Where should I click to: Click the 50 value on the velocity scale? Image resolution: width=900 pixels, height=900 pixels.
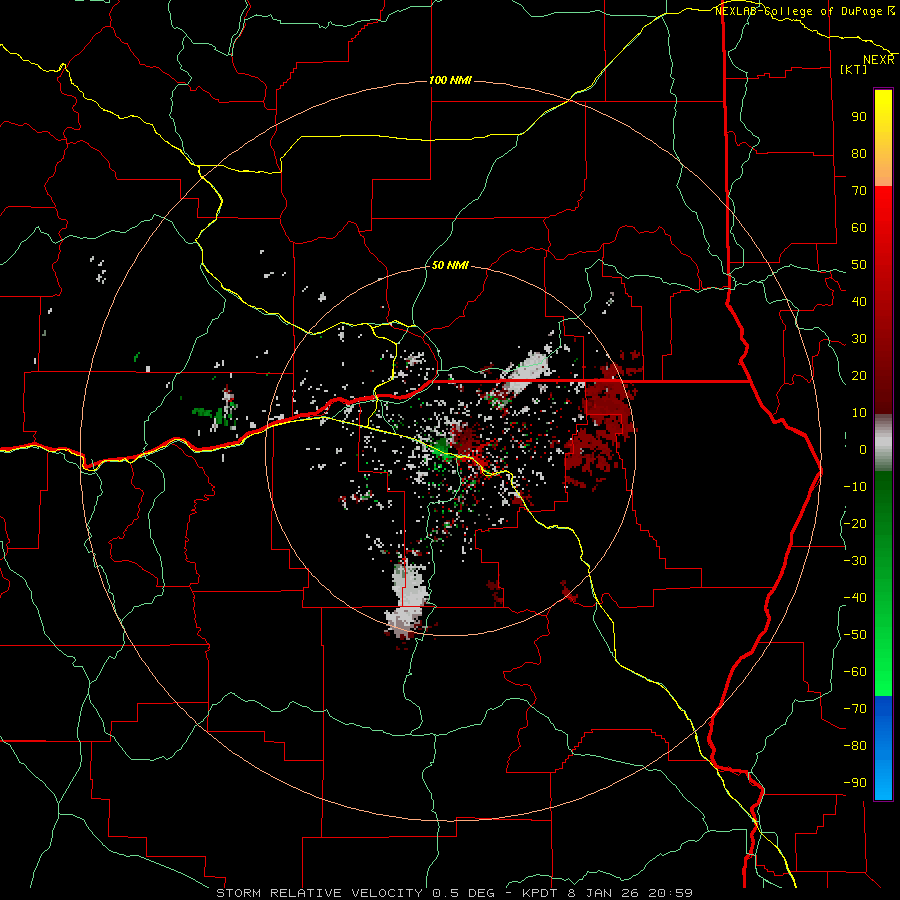[859, 265]
